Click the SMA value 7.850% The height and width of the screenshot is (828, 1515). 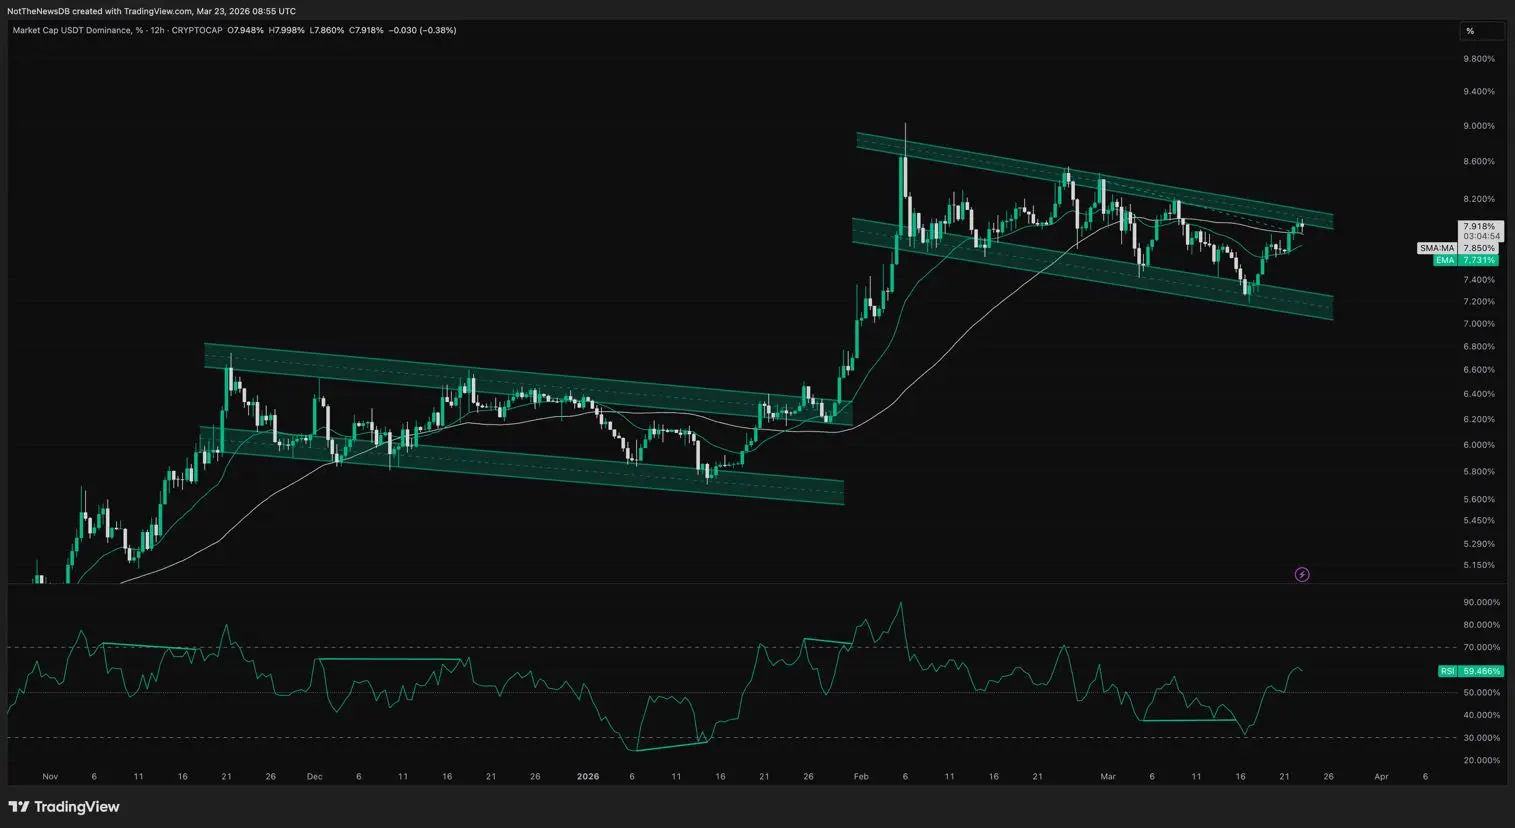1480,248
